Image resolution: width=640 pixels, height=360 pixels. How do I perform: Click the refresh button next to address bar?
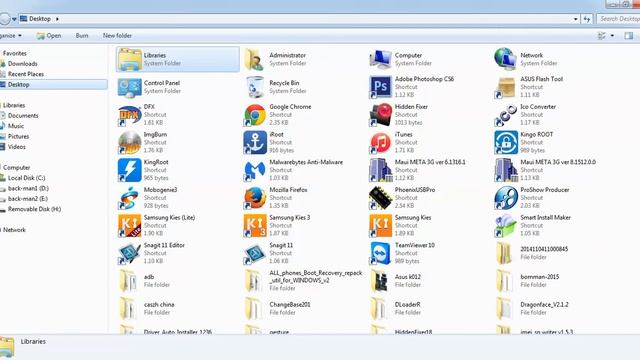(587, 19)
